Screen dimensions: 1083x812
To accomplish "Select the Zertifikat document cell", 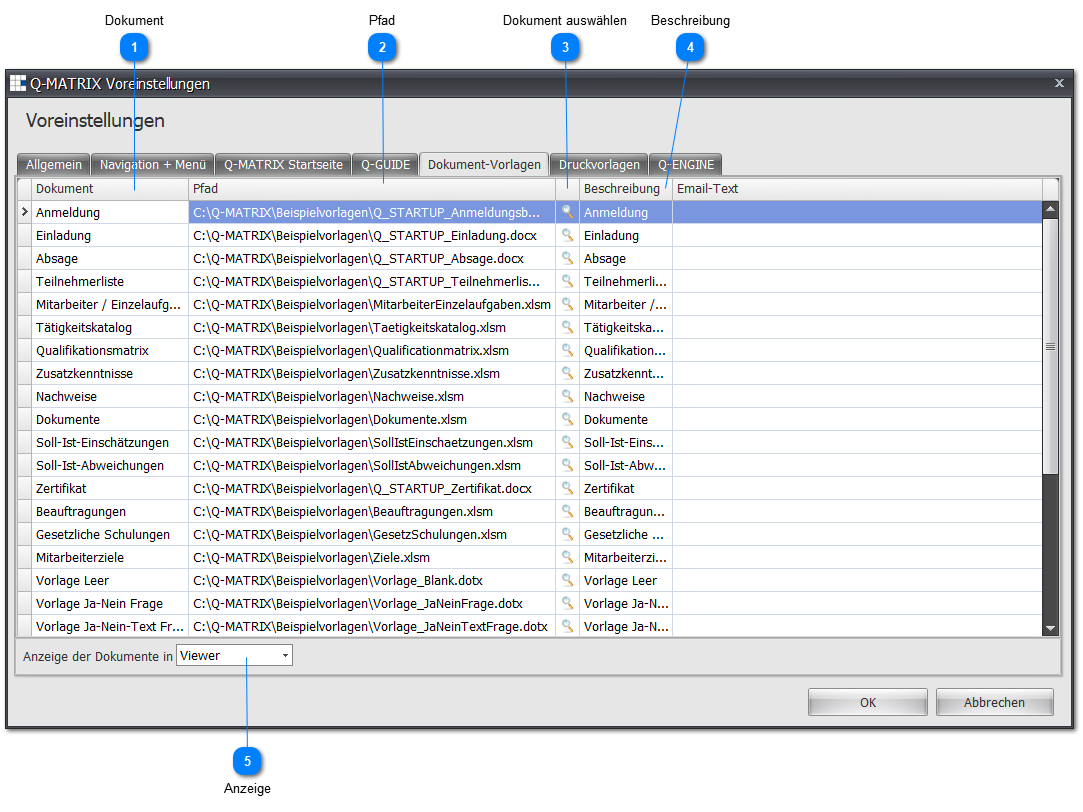I will point(110,488).
